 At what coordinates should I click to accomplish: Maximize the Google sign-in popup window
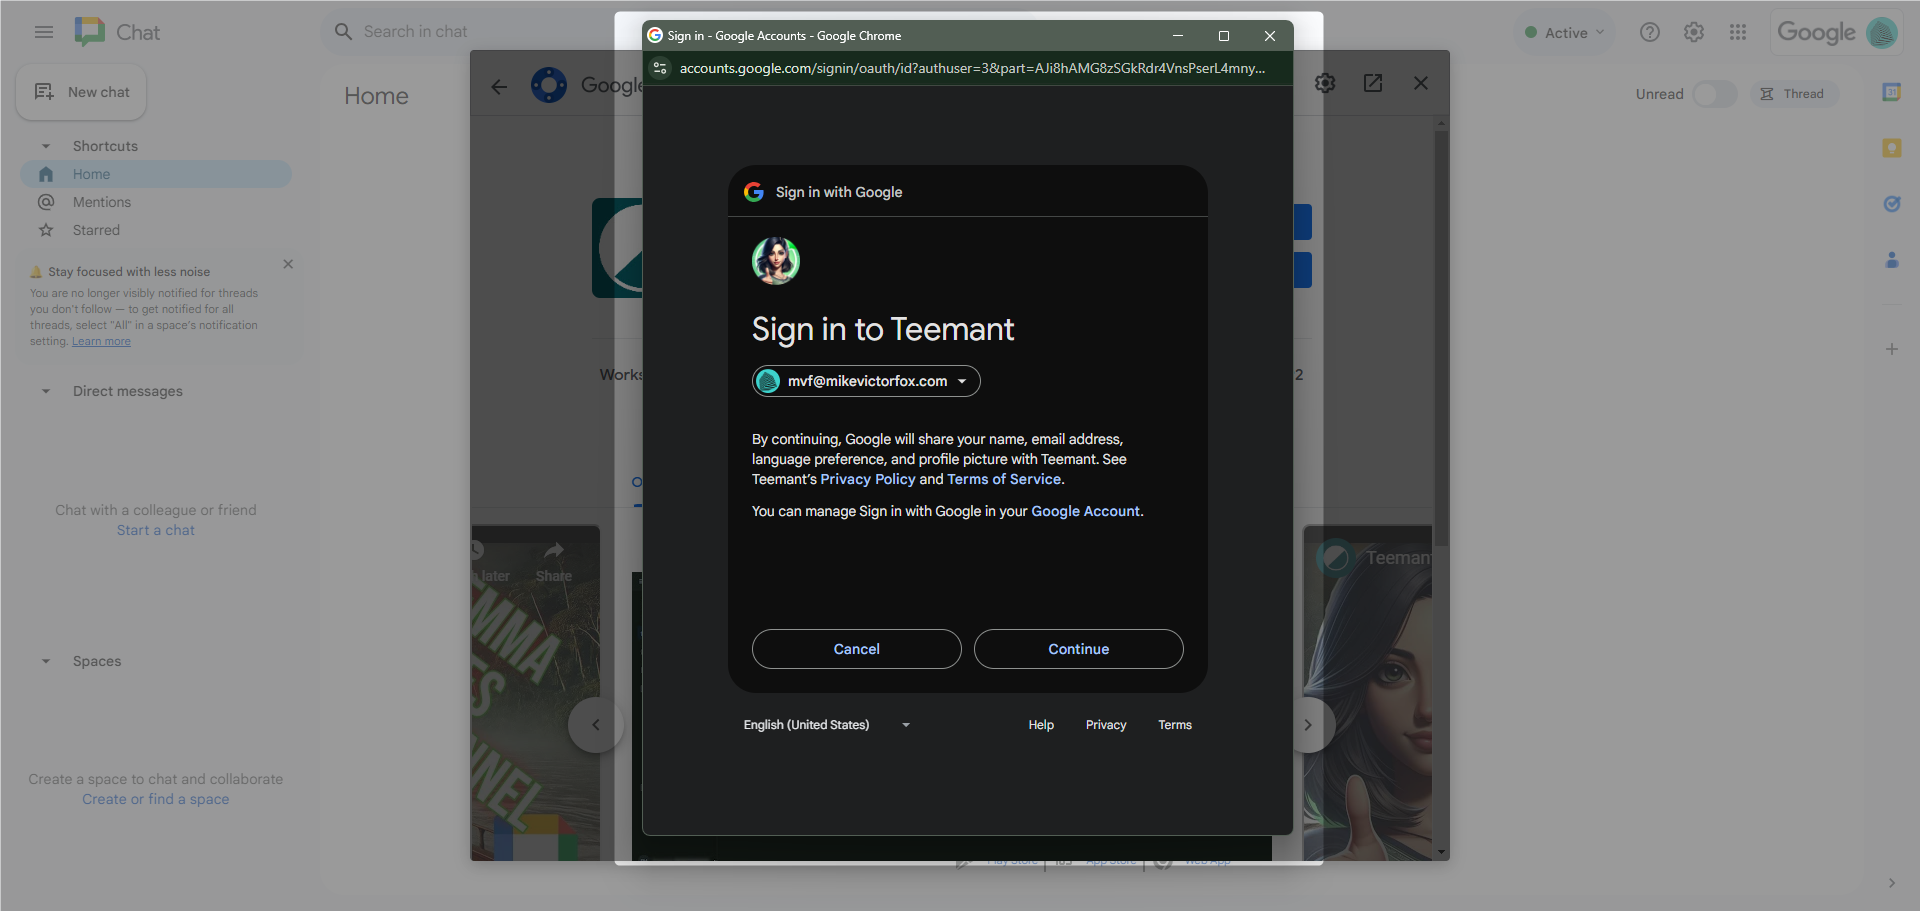(x=1224, y=36)
